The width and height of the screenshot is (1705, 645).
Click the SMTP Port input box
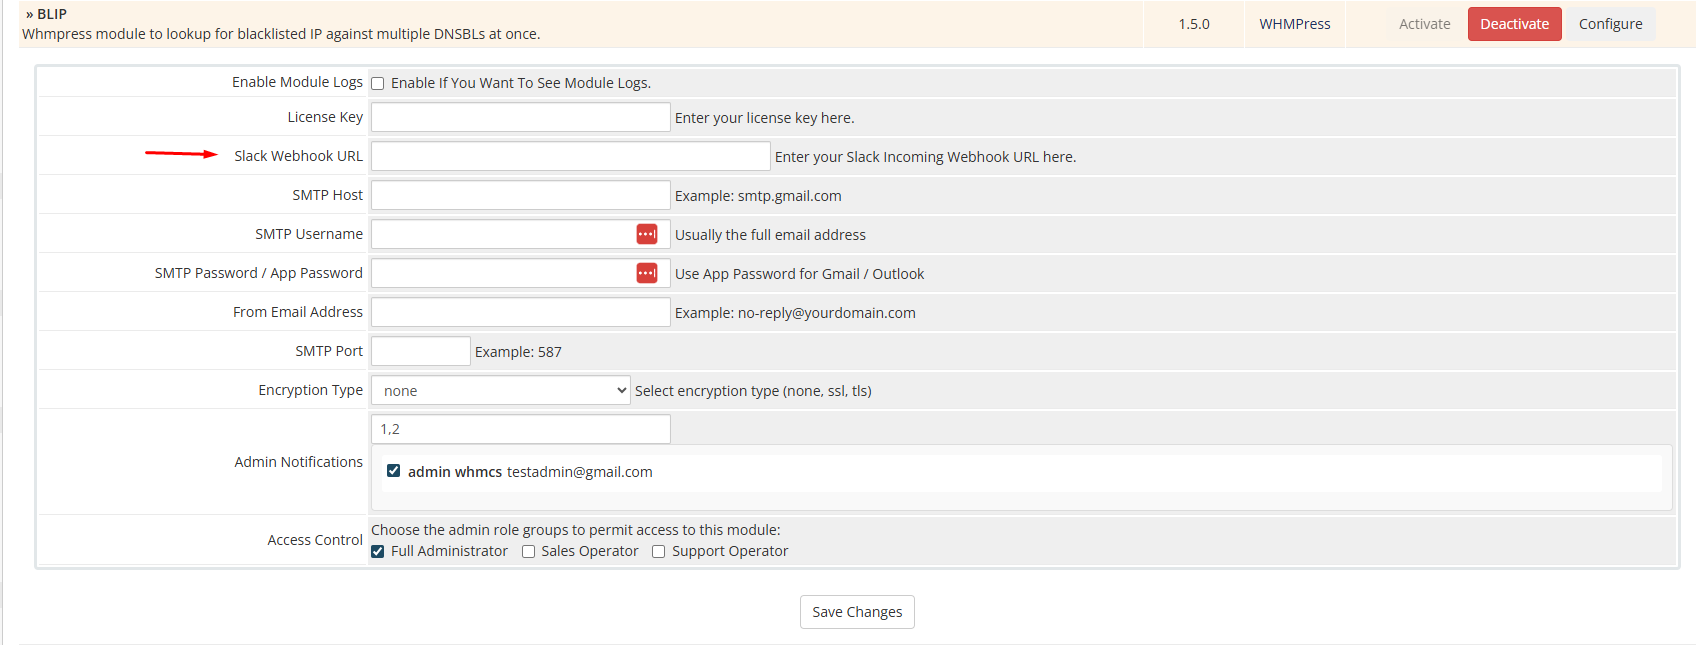(420, 352)
